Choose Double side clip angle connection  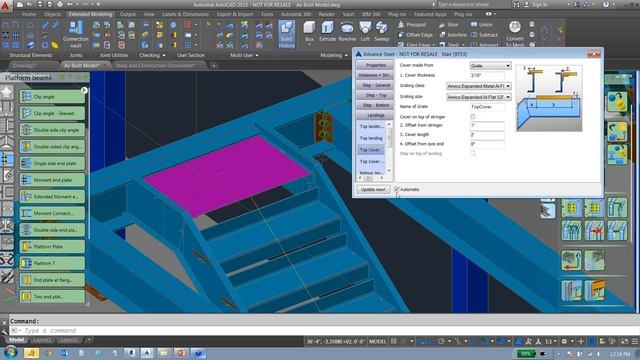[52, 130]
